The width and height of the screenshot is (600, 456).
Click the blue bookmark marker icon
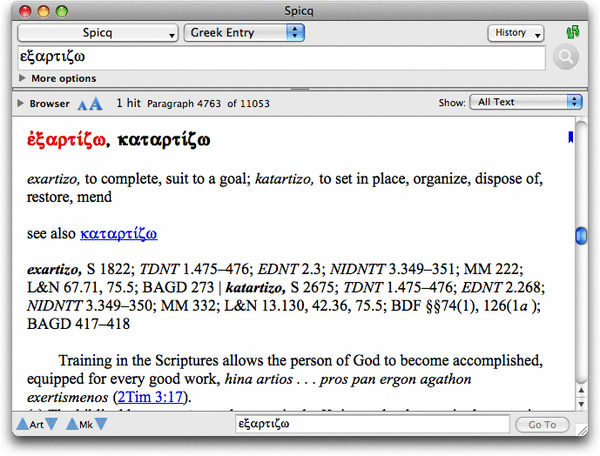(x=571, y=137)
